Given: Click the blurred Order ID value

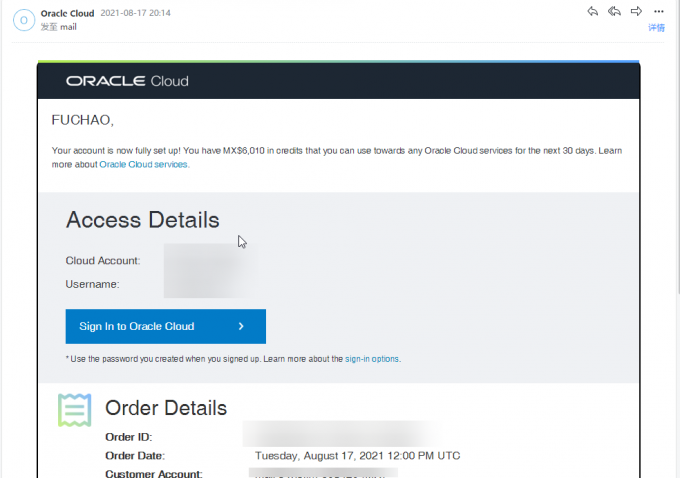Looking at the screenshot, I should [340, 436].
